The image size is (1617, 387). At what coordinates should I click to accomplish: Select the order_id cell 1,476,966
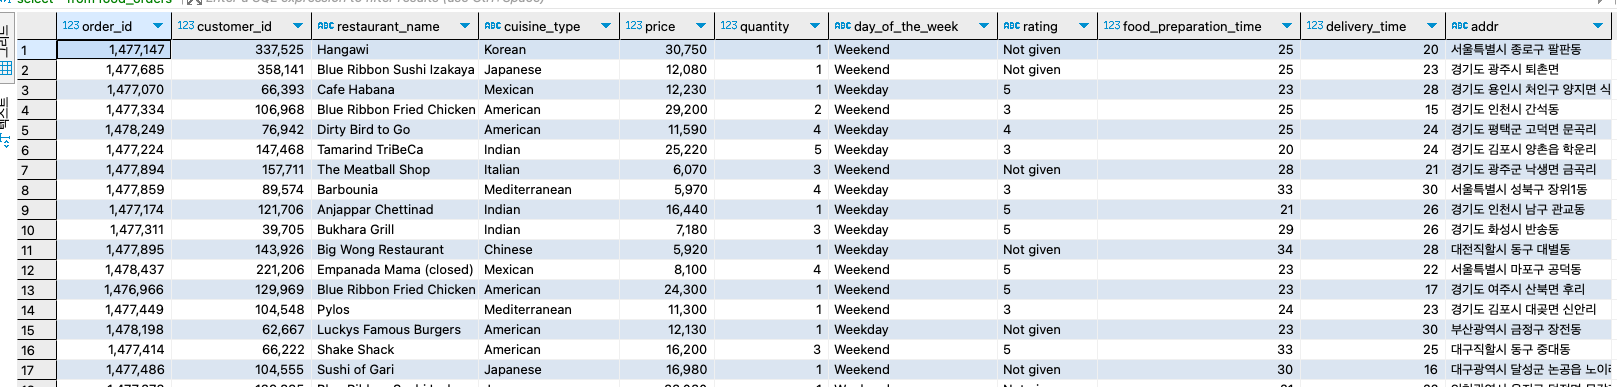[x=114, y=289]
